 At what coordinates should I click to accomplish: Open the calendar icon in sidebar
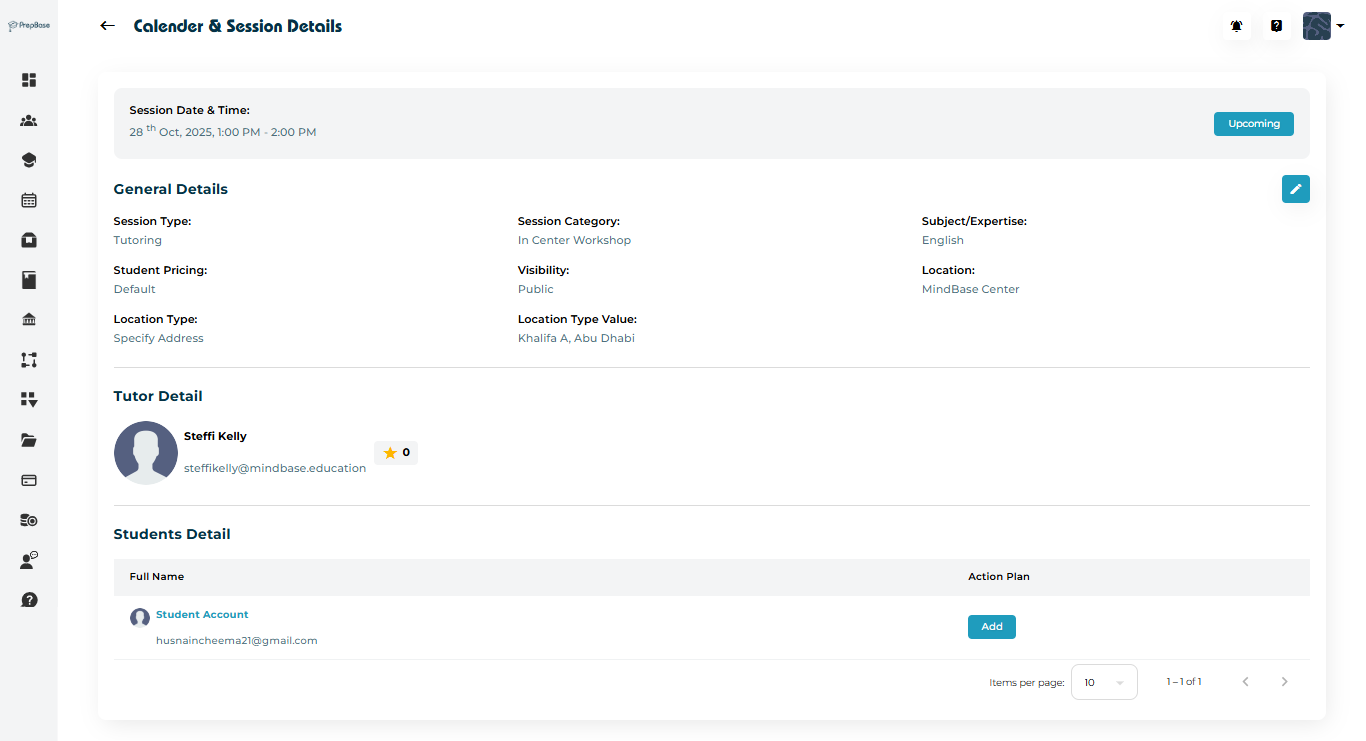(x=29, y=200)
